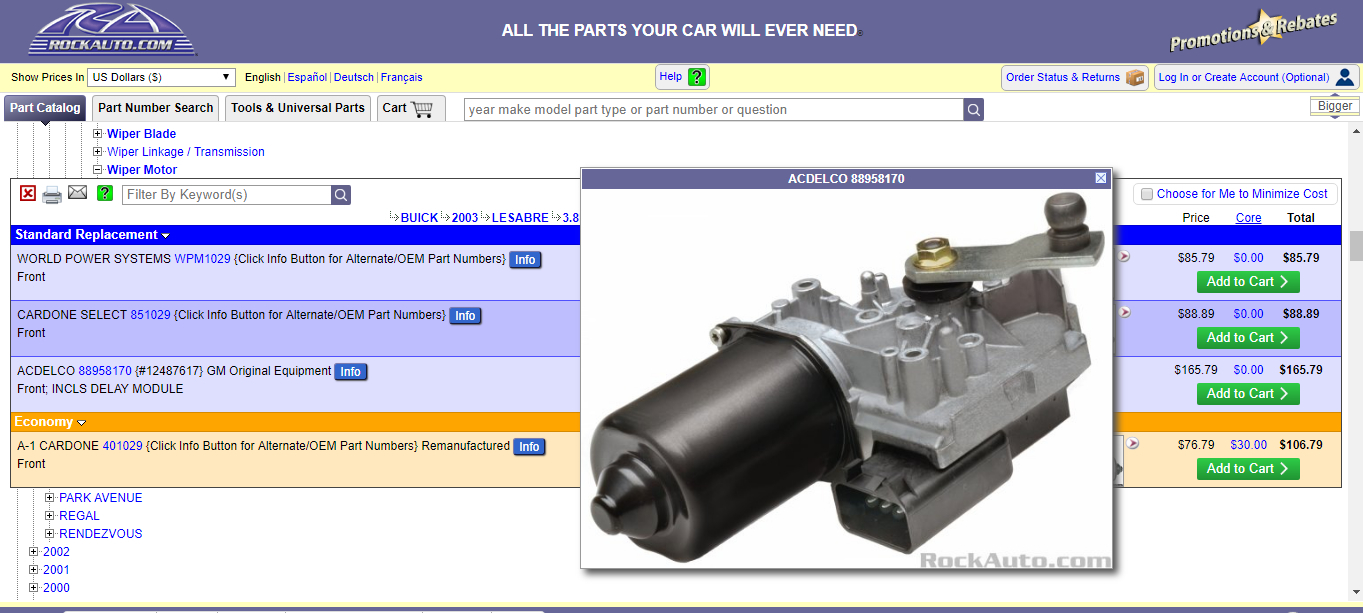
Task: Close the ACDELCO 88958170 image popup
Action: (1101, 178)
